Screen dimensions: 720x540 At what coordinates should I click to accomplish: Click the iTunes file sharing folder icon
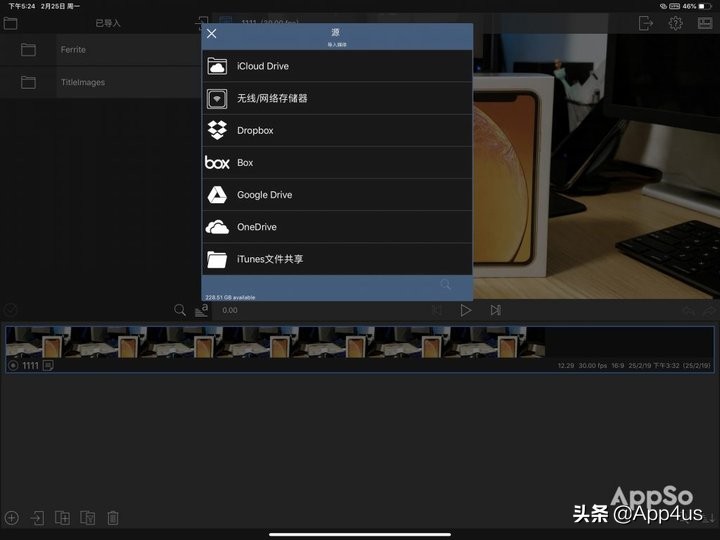(x=217, y=259)
